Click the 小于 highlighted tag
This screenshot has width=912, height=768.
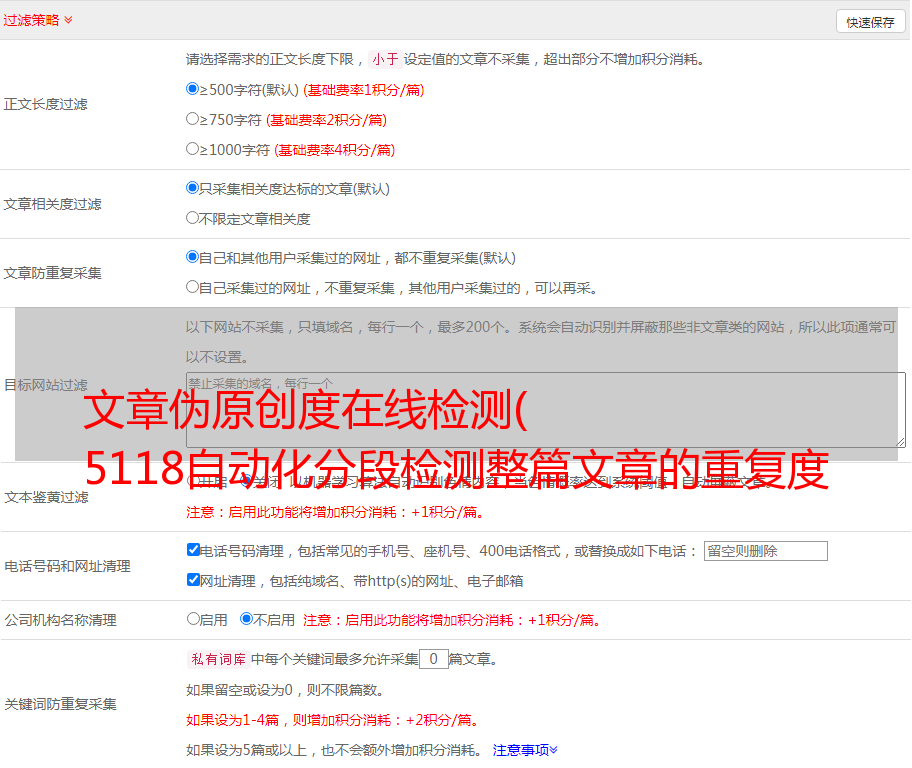click(385, 59)
